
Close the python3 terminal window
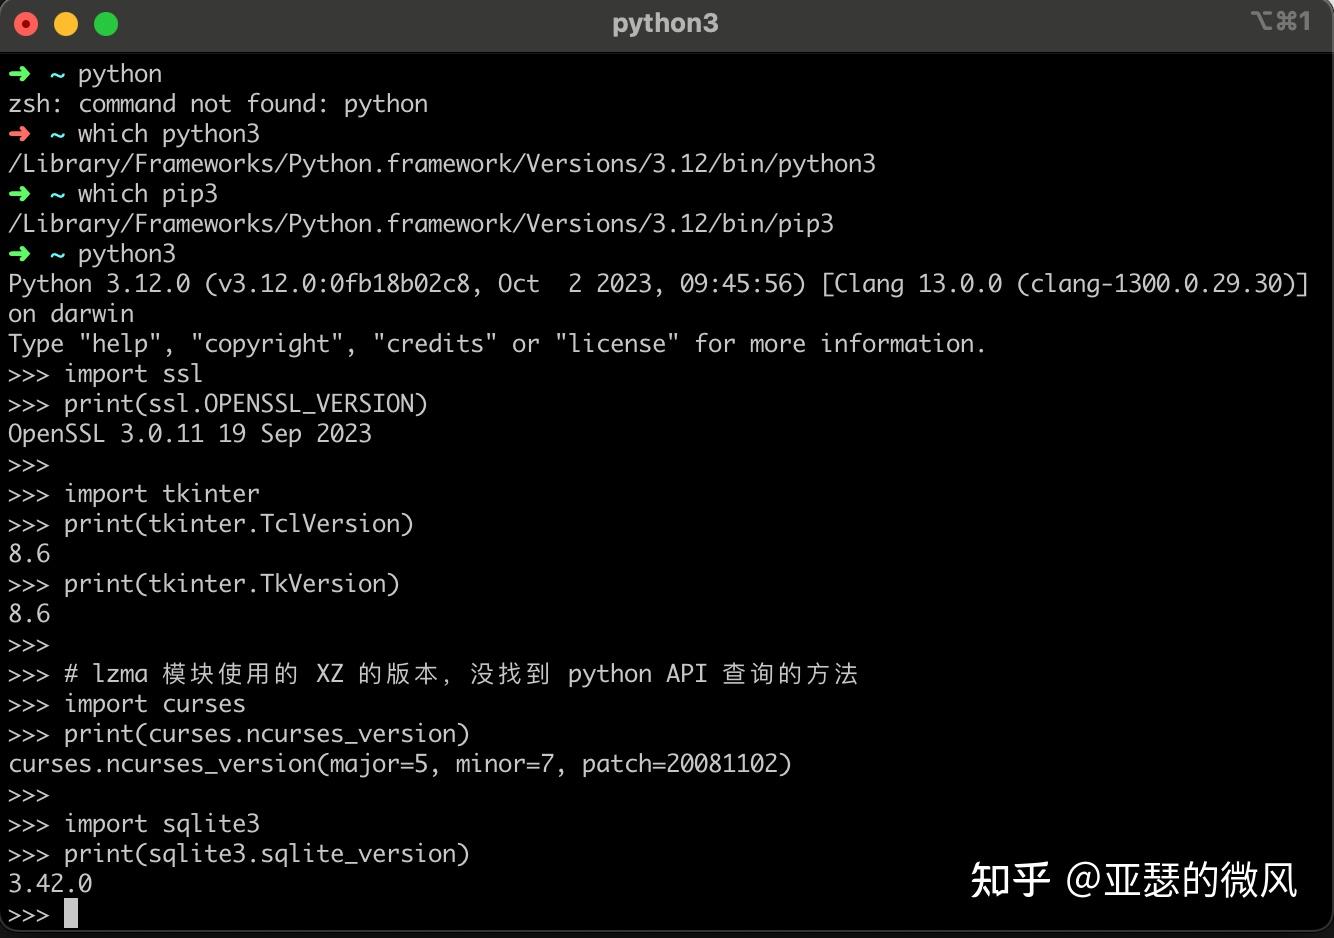26,24
